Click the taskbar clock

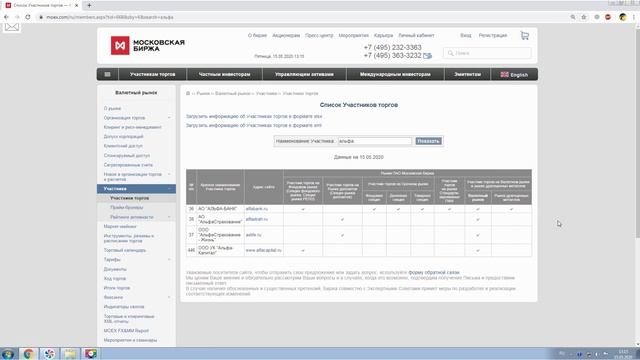tap(623, 354)
